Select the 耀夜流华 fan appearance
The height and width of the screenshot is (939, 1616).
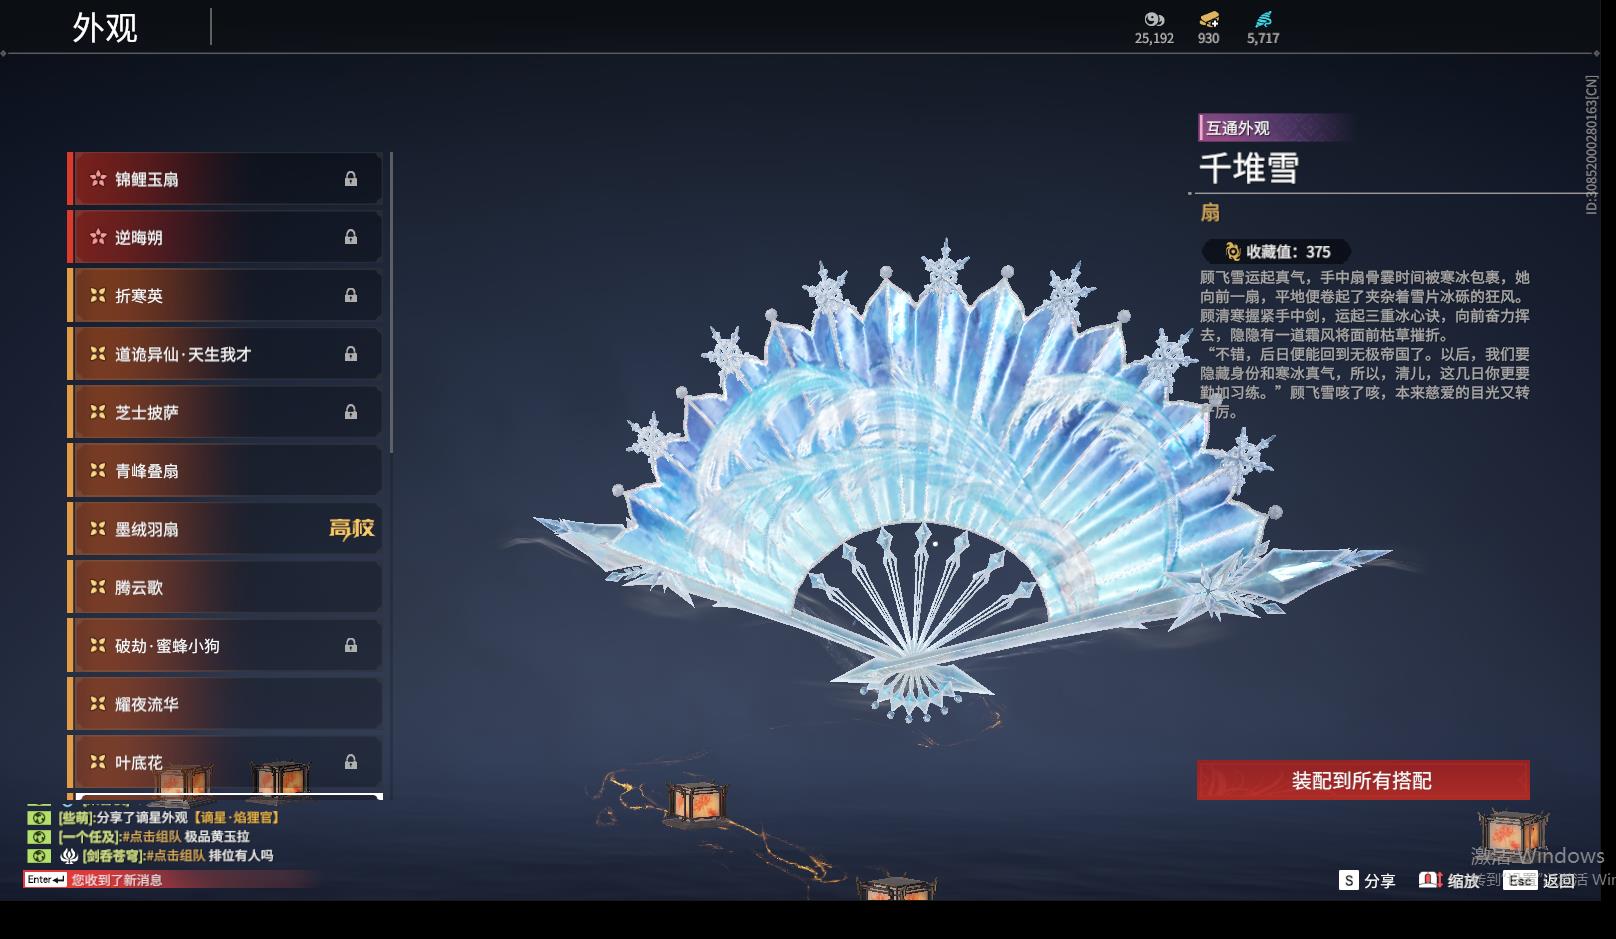point(225,704)
